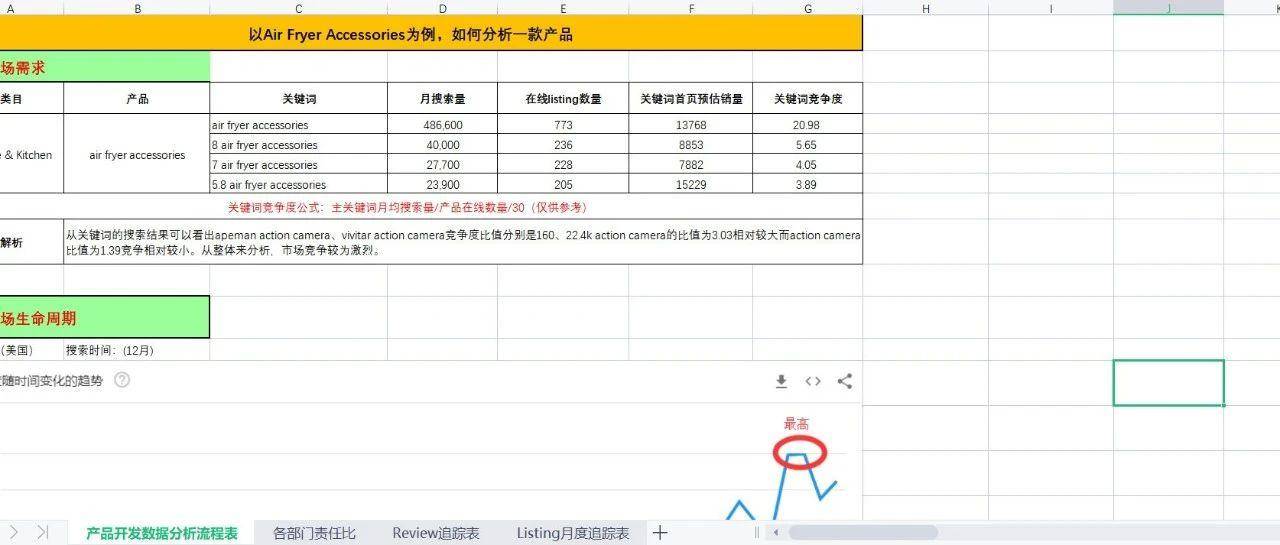Click the green 场生命周期 section header
The height and width of the screenshot is (545, 1280).
coord(105,317)
